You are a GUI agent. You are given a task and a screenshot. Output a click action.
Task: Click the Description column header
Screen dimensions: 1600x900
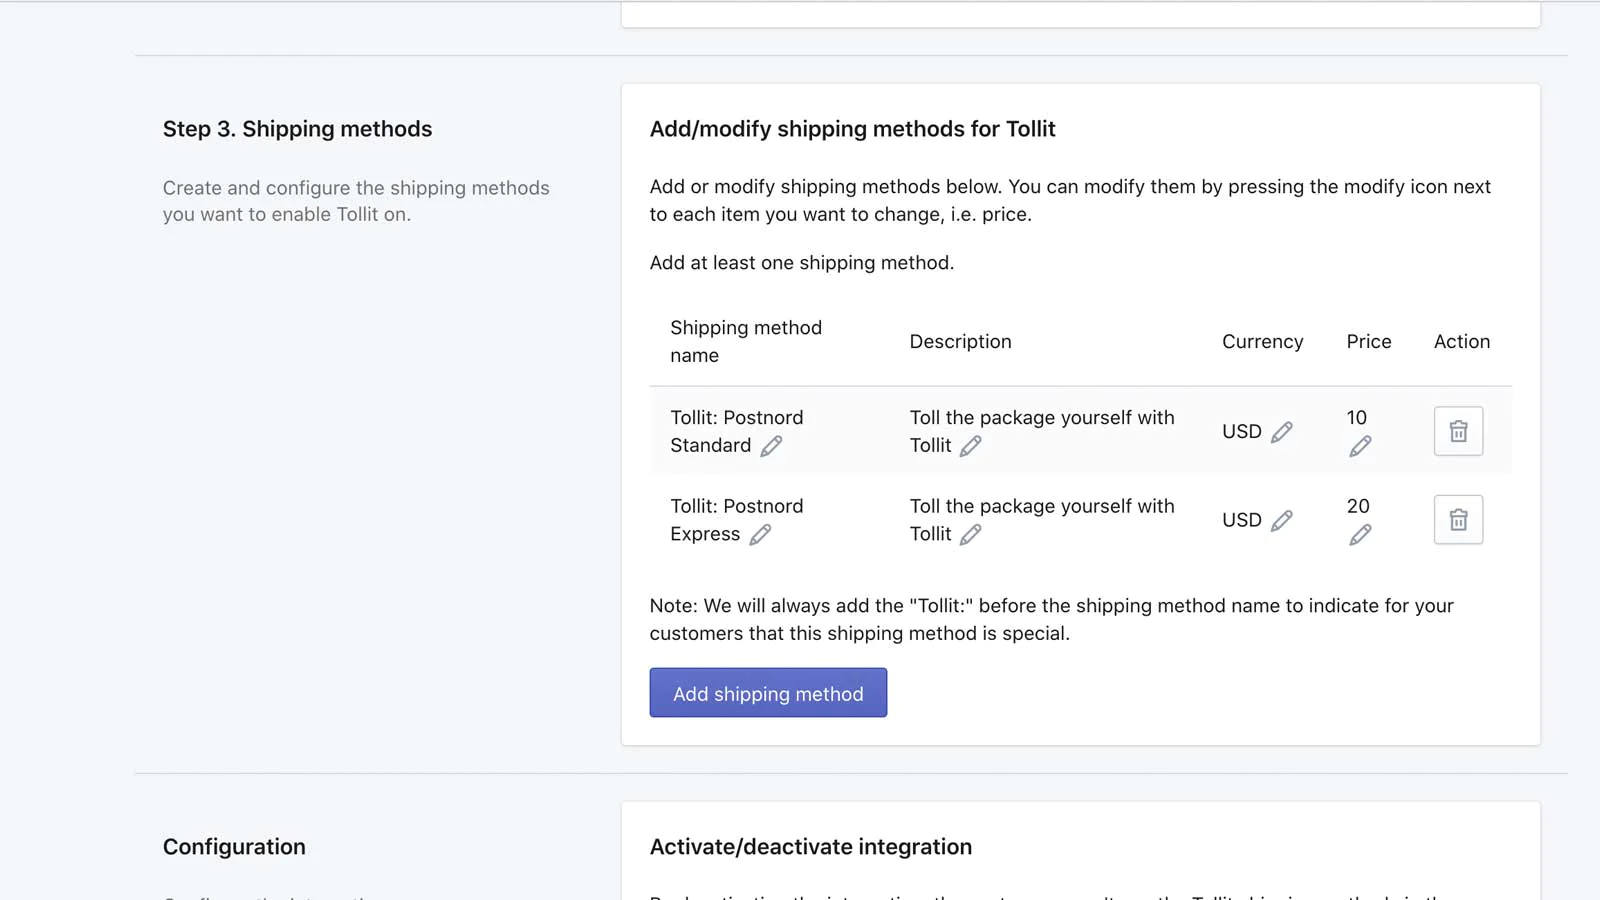960,342
